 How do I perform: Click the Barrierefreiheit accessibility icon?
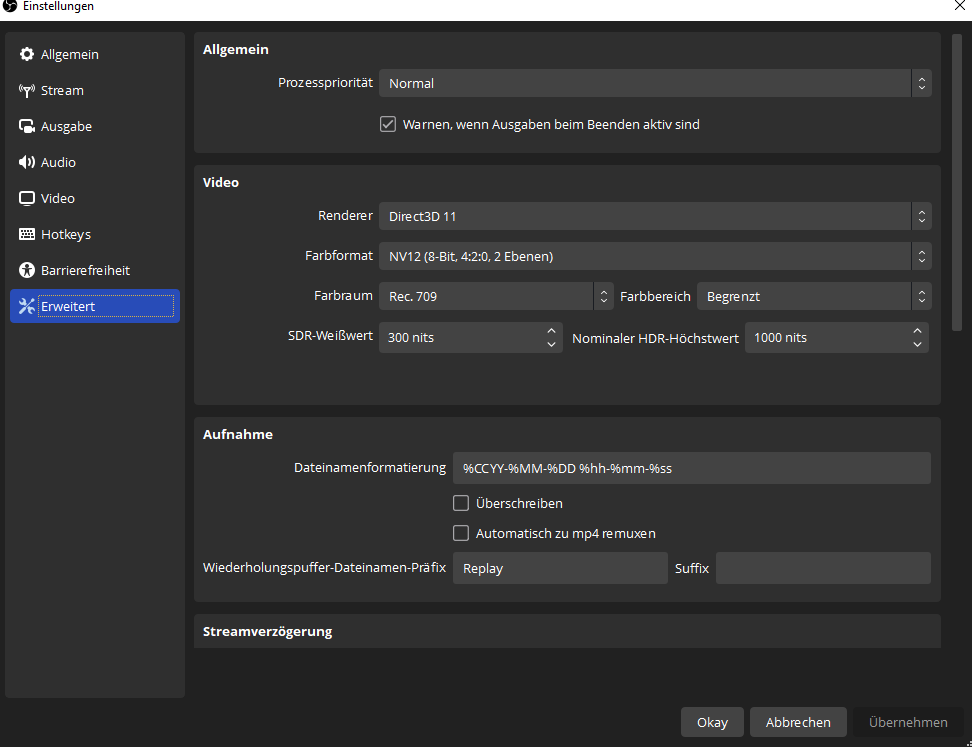[27, 270]
